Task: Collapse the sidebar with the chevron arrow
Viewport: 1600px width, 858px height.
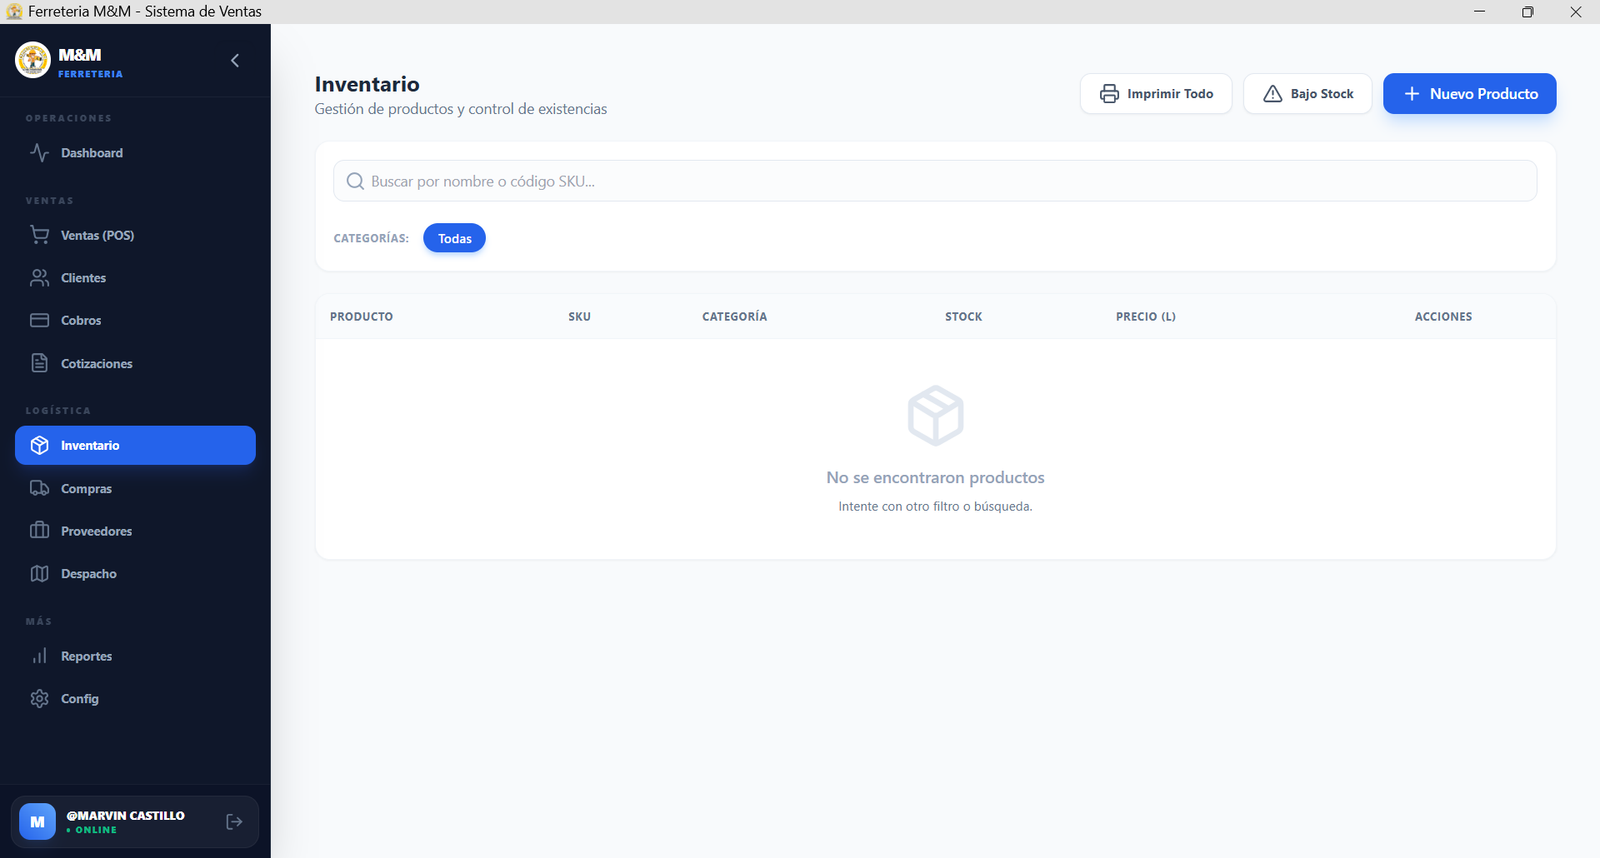Action: tap(235, 60)
